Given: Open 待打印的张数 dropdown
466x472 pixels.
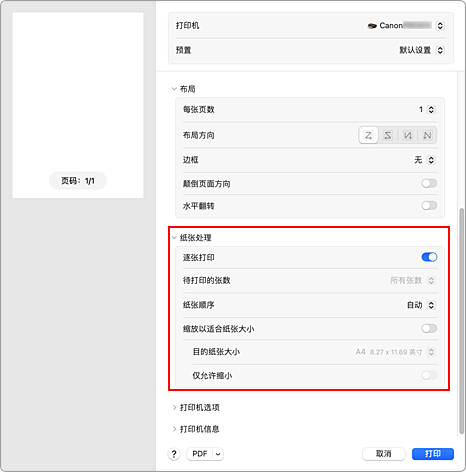Looking at the screenshot, I should tap(431, 281).
